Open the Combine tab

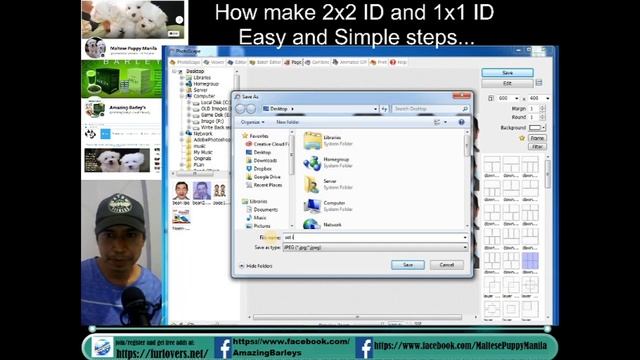point(317,62)
